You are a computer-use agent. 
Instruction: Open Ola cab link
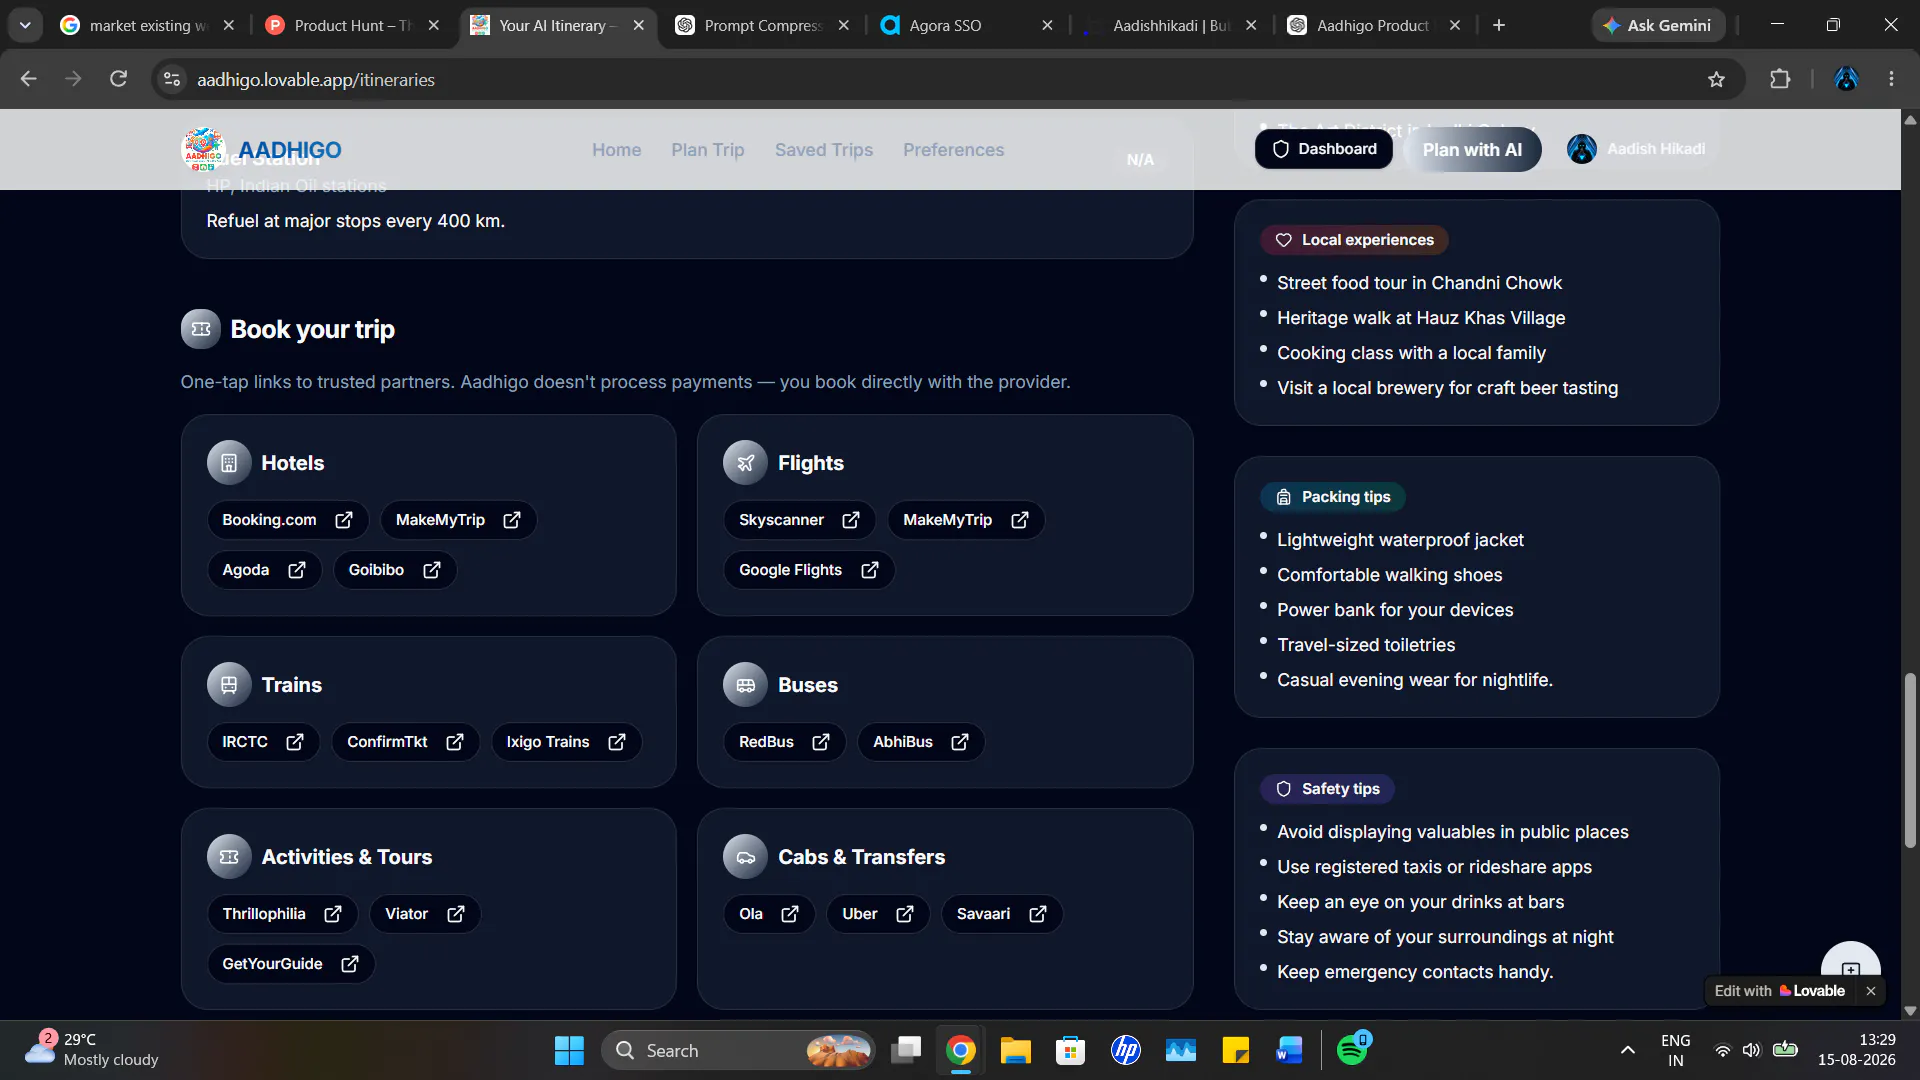click(x=768, y=914)
